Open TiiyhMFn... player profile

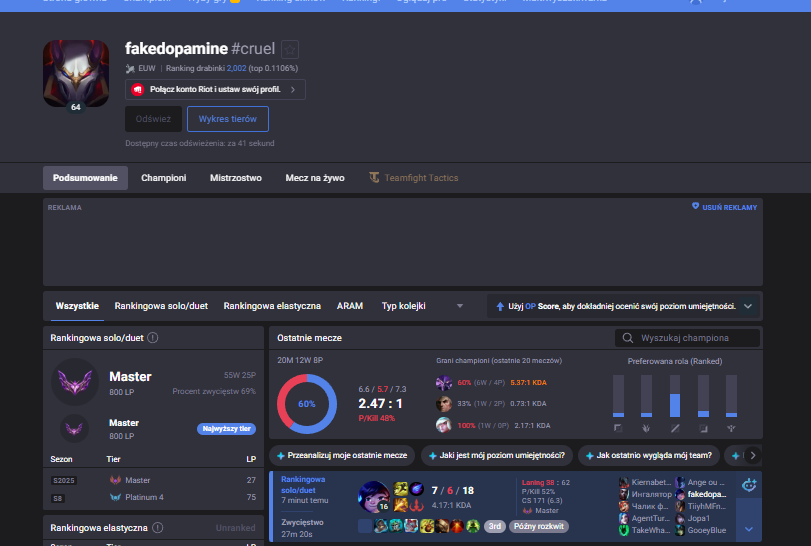coord(707,506)
